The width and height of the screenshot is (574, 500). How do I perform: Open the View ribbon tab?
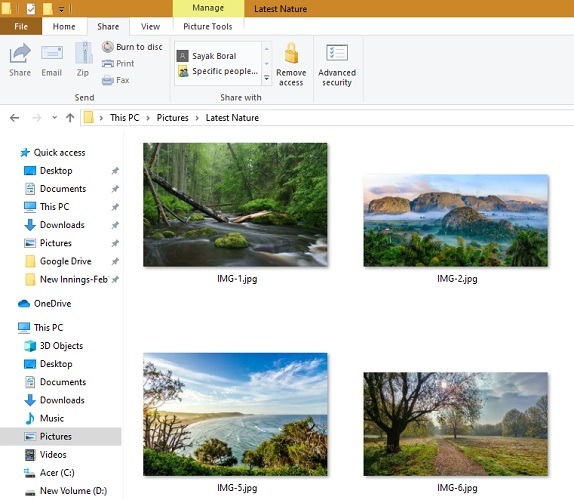click(150, 26)
